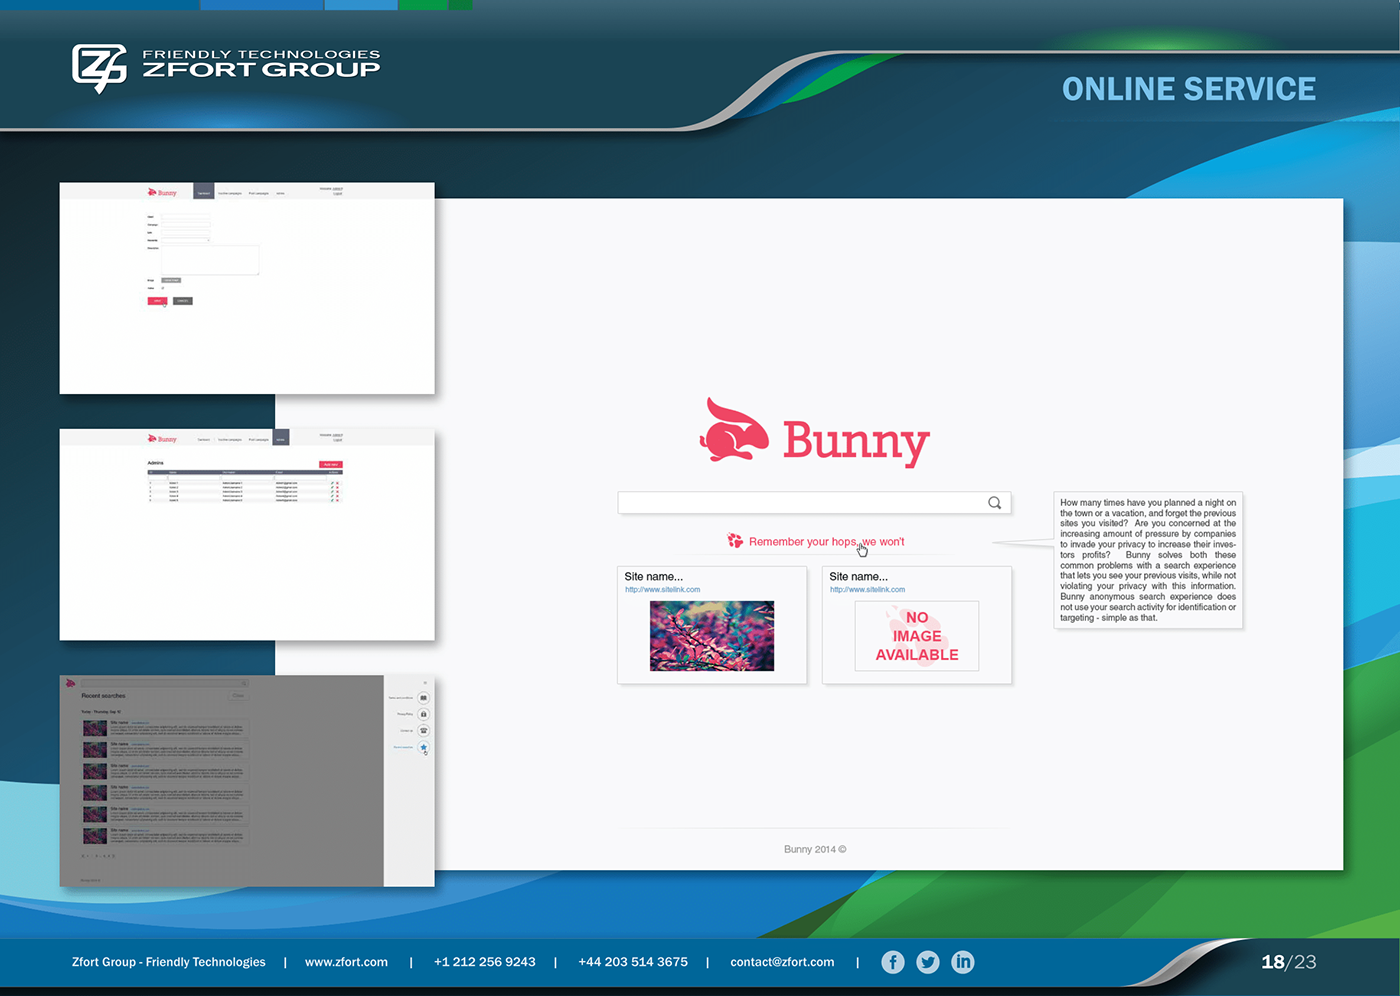Image resolution: width=1400 pixels, height=996 pixels.
Task: Click second 'Site name...' card title
Action: 859,577
